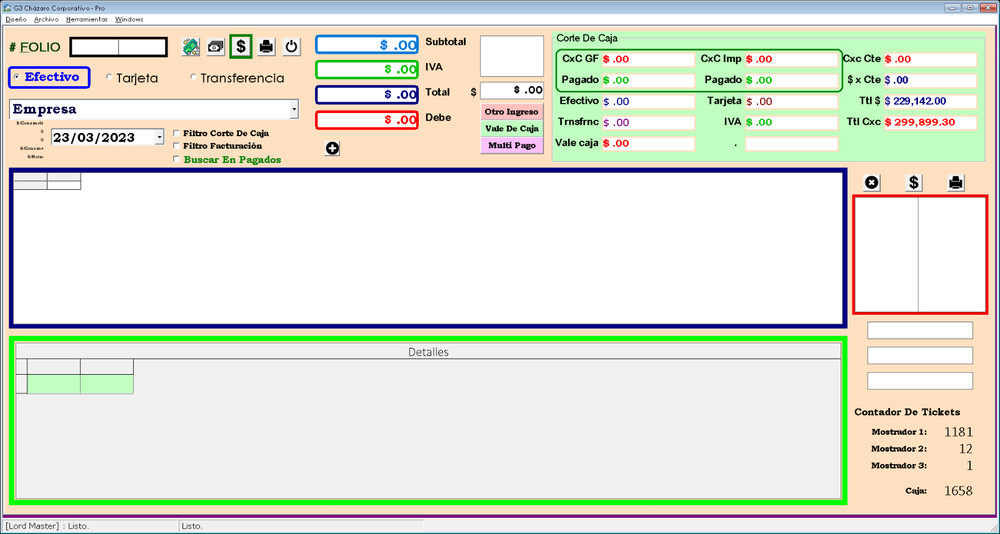Click the second blank field below red list

click(x=920, y=355)
